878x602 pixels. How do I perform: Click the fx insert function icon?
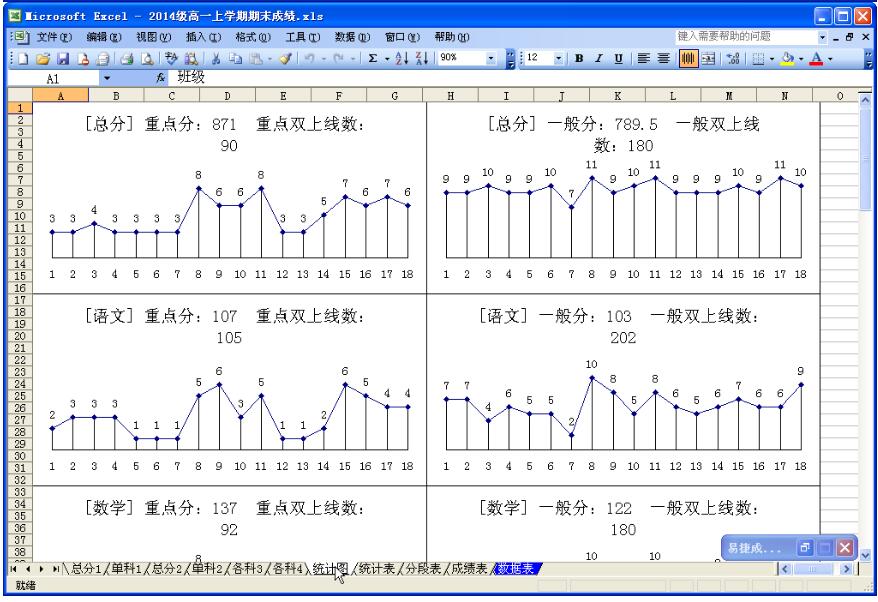tap(160, 78)
